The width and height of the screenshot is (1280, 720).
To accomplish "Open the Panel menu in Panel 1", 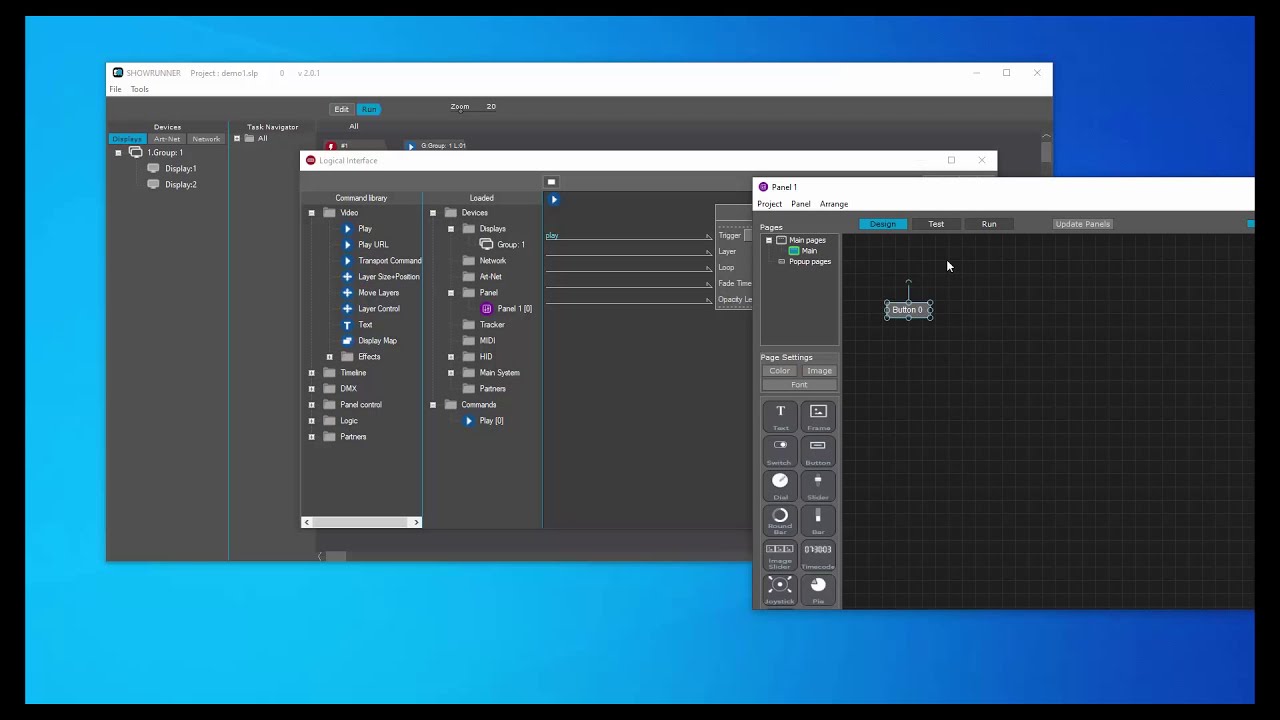I will (801, 204).
